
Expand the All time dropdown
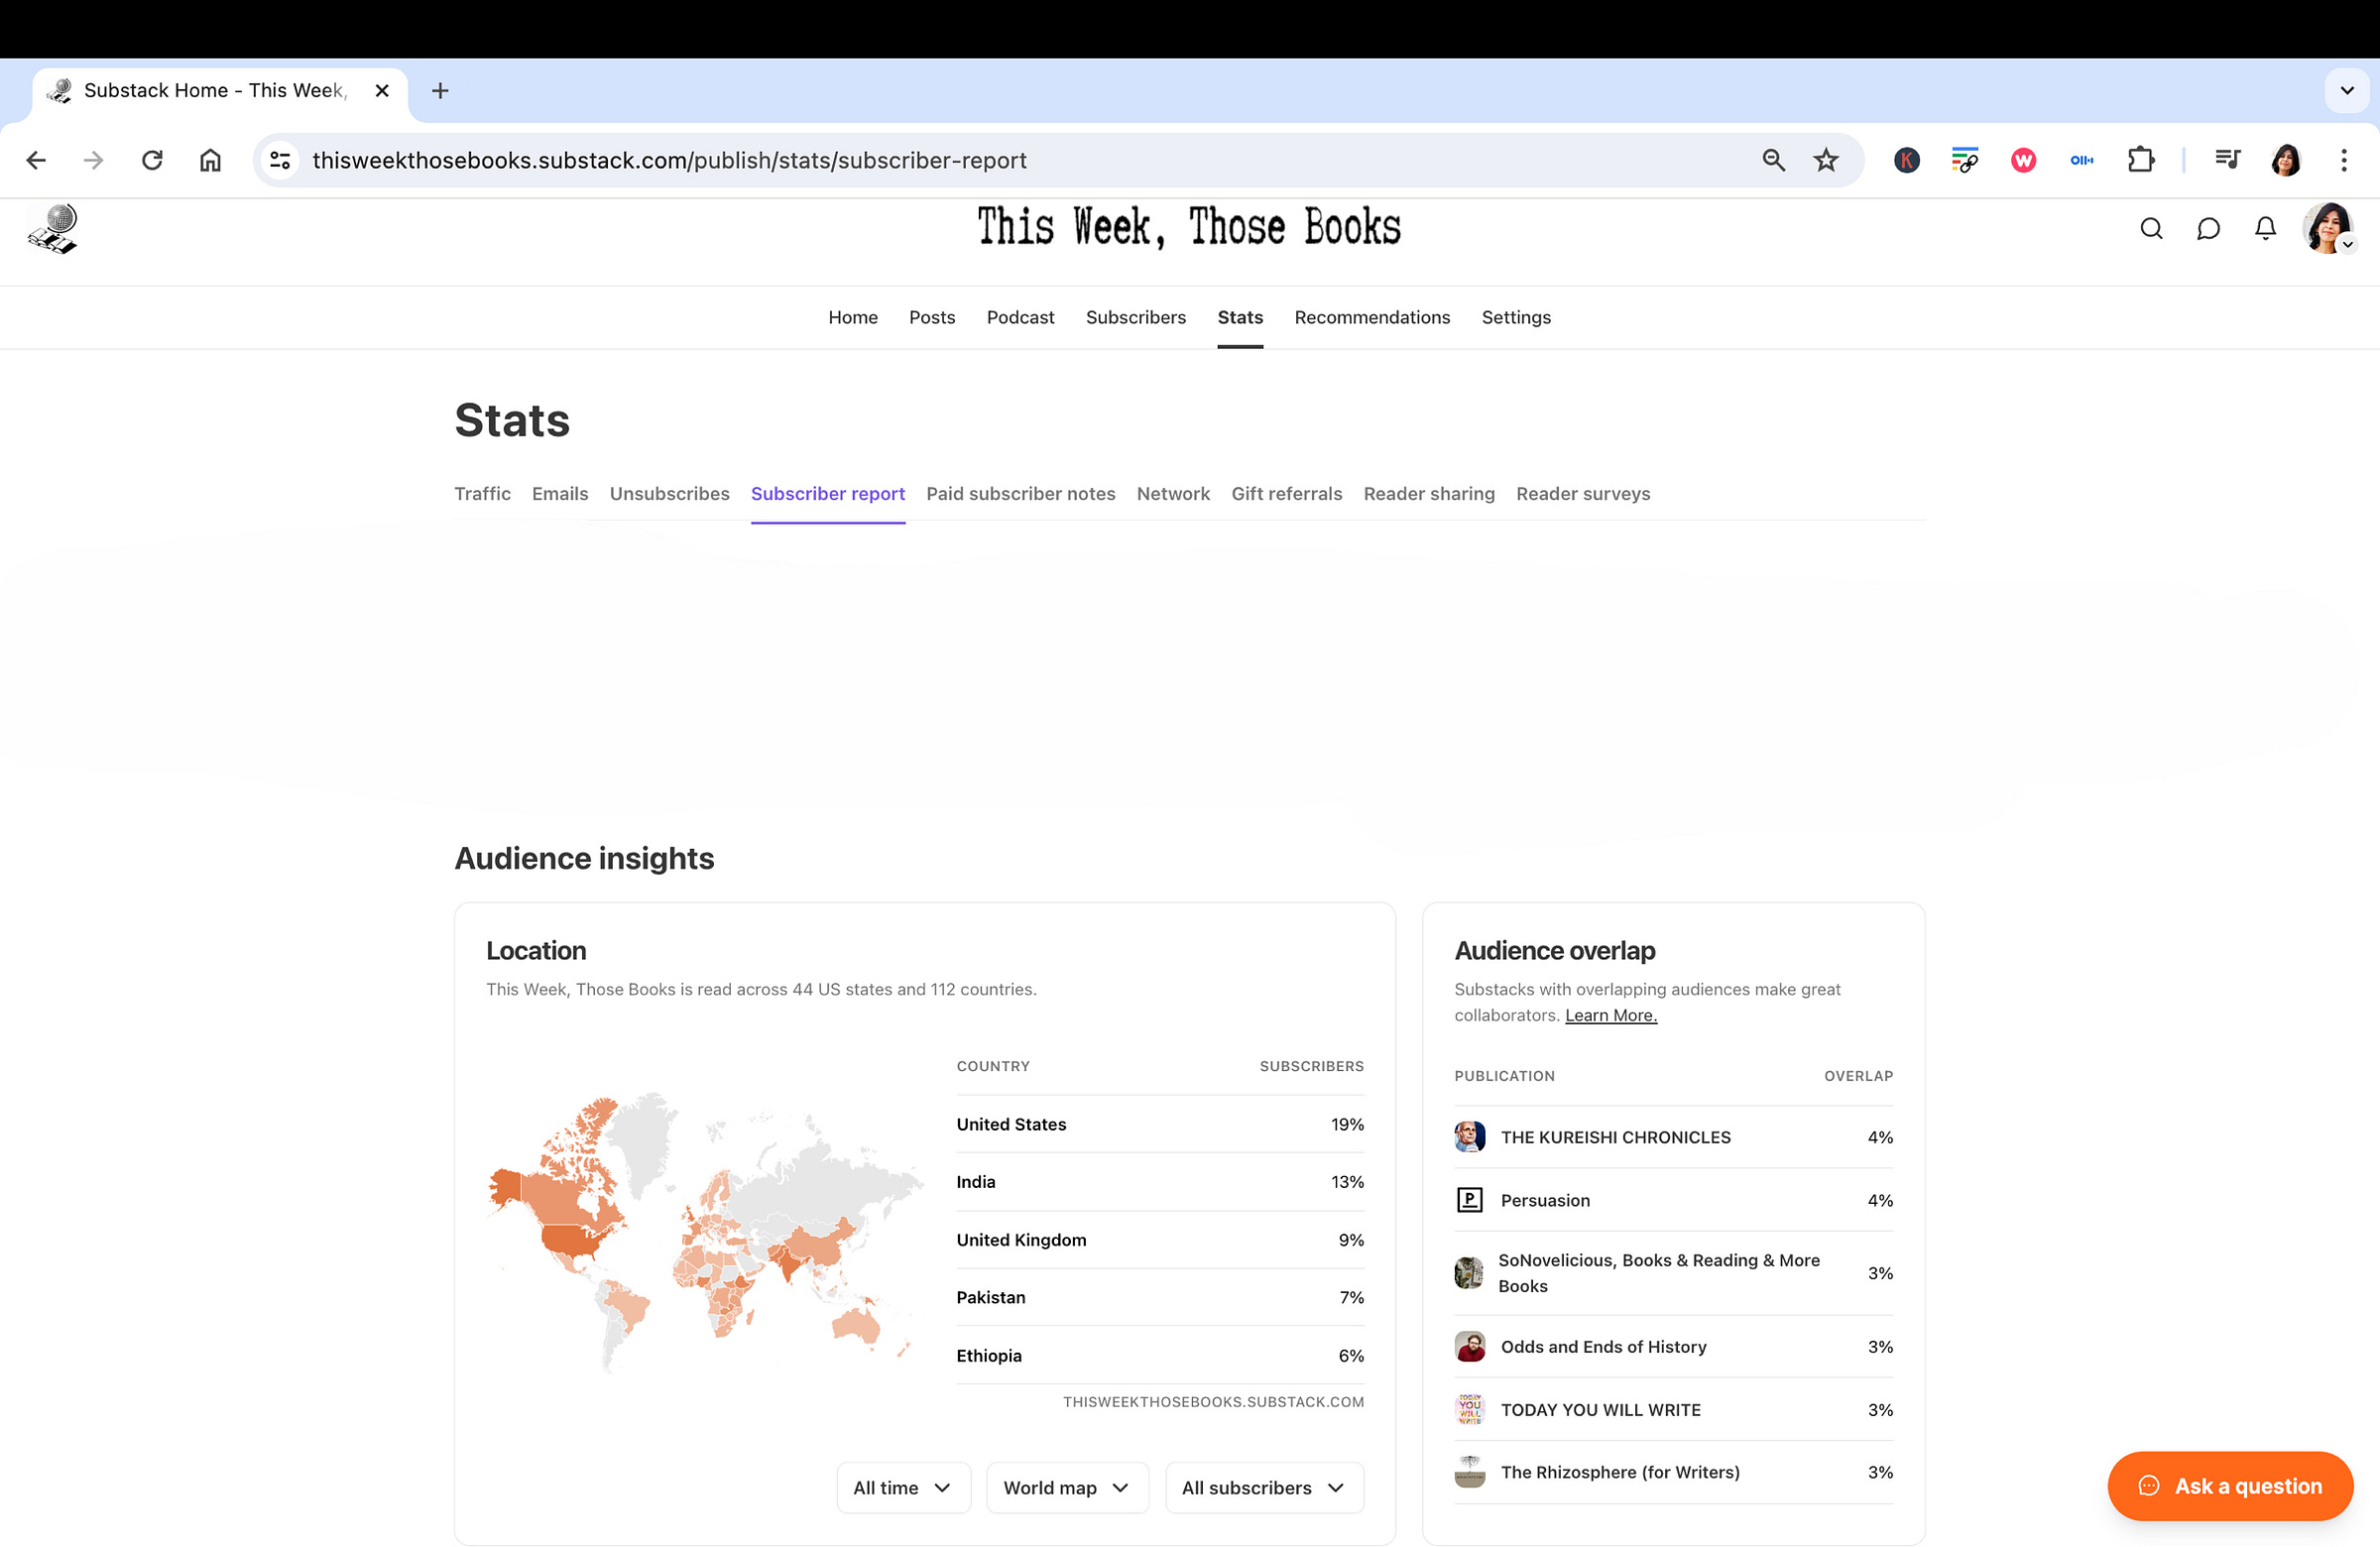(x=903, y=1487)
